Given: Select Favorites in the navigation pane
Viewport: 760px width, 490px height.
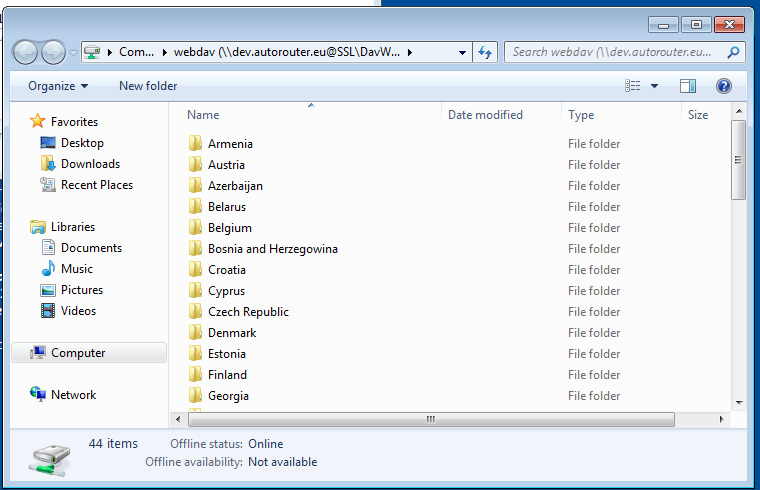Looking at the screenshot, I should click(64, 121).
